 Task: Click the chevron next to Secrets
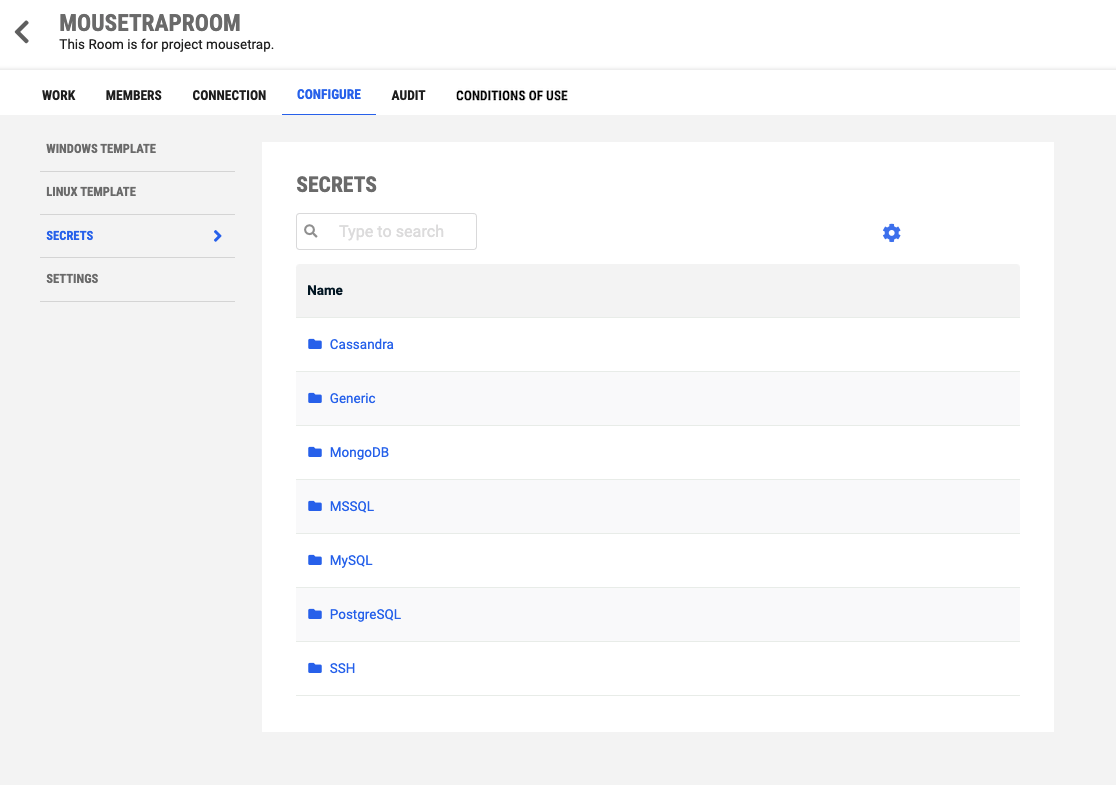pyautogui.click(x=218, y=236)
